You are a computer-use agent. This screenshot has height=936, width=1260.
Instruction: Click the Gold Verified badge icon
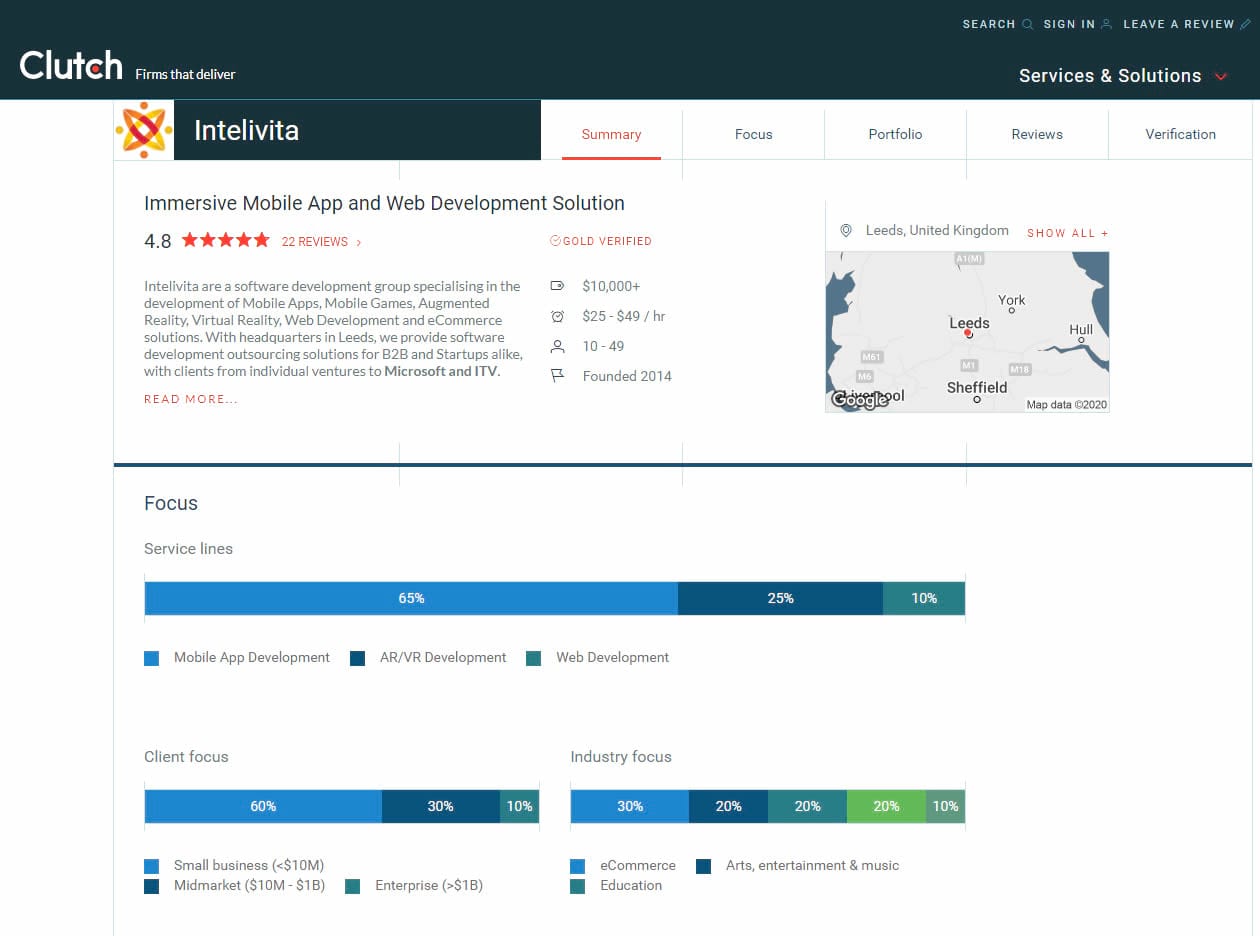(555, 241)
